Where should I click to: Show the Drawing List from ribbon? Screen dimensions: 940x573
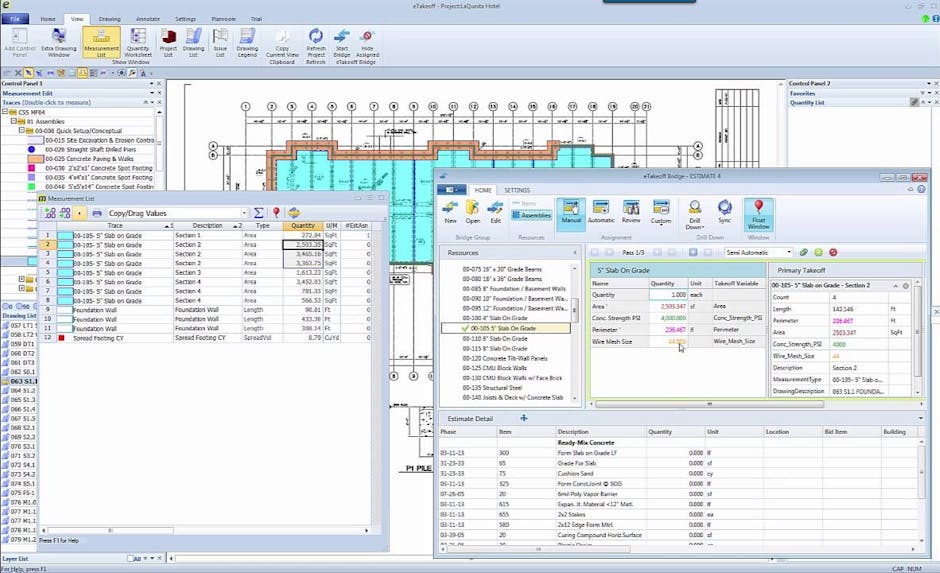click(x=193, y=43)
